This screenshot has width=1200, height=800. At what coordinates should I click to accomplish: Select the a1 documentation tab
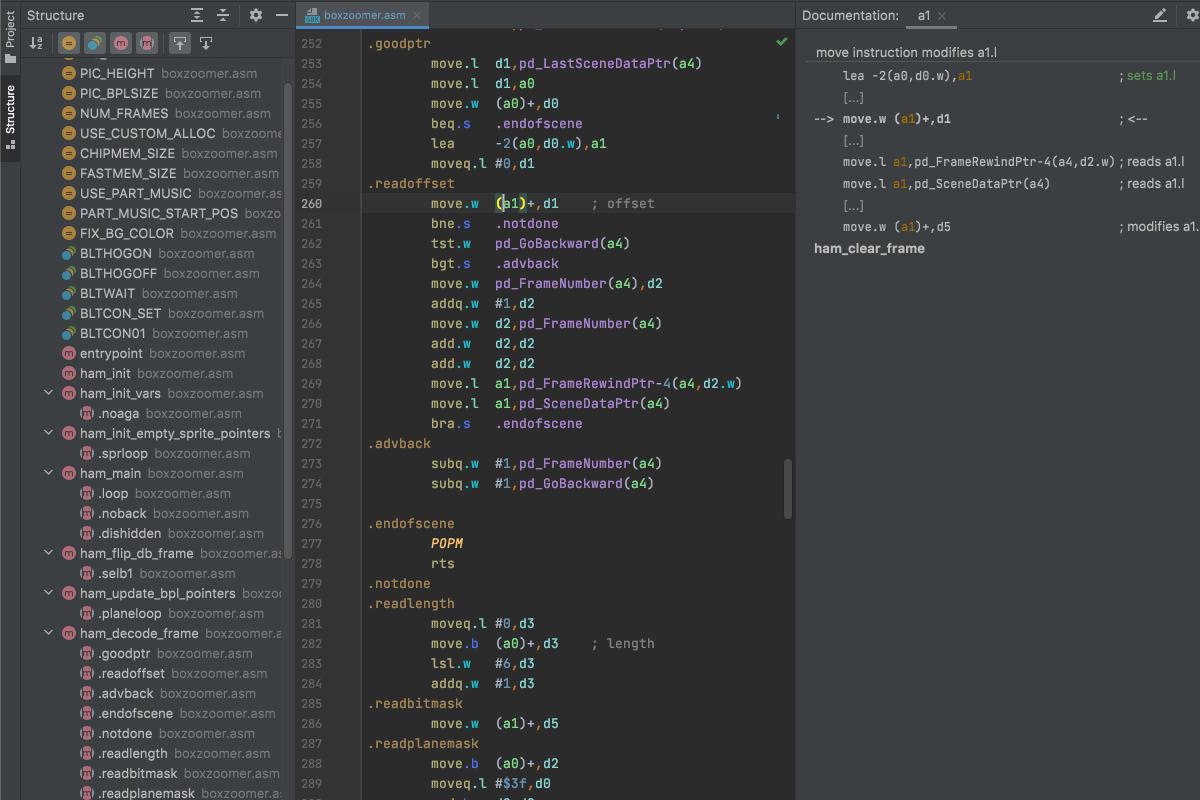pos(923,15)
